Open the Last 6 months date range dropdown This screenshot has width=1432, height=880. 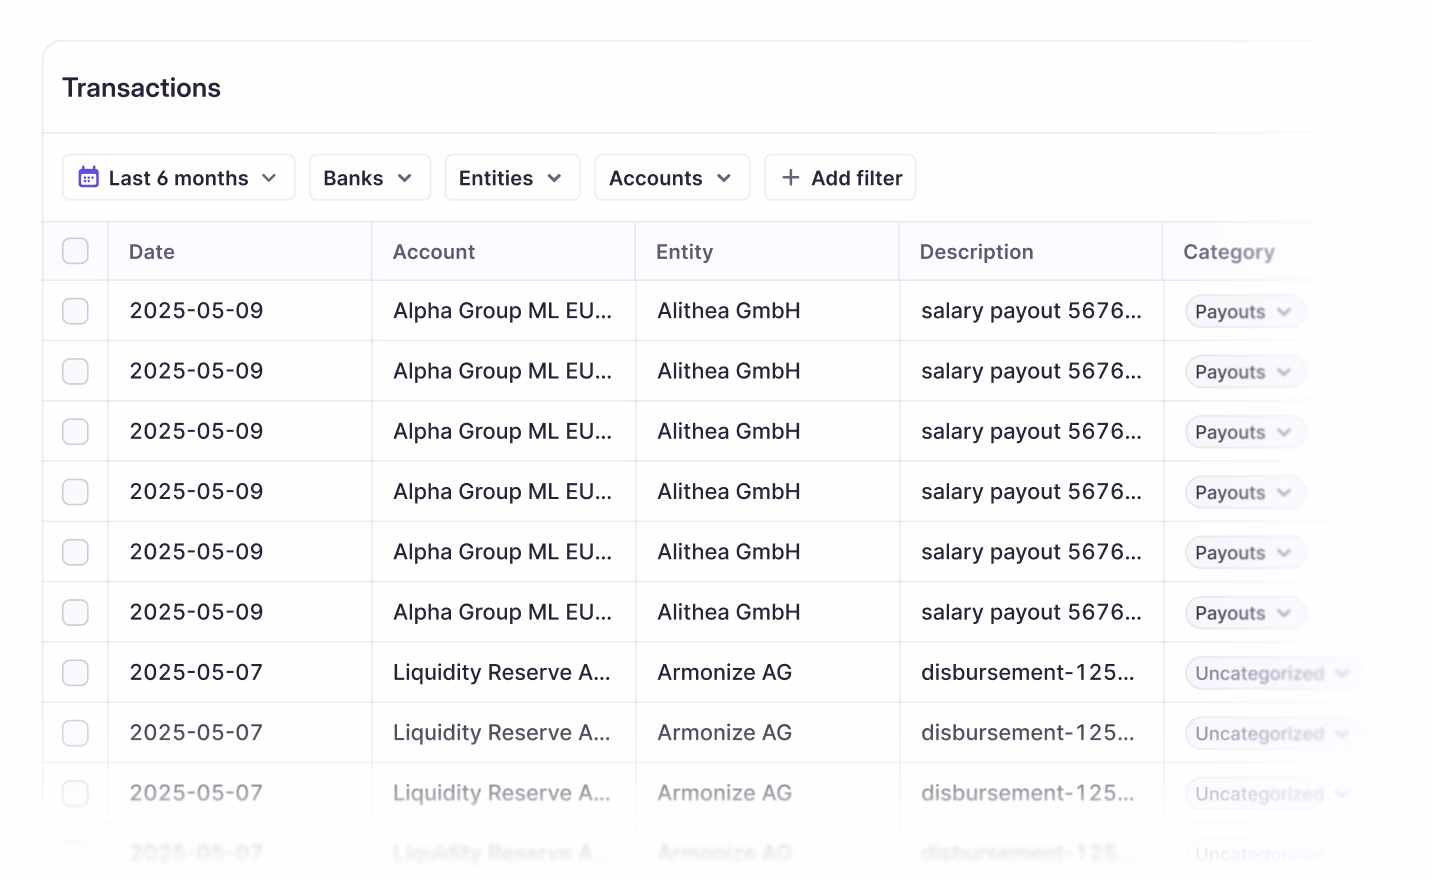coord(178,177)
